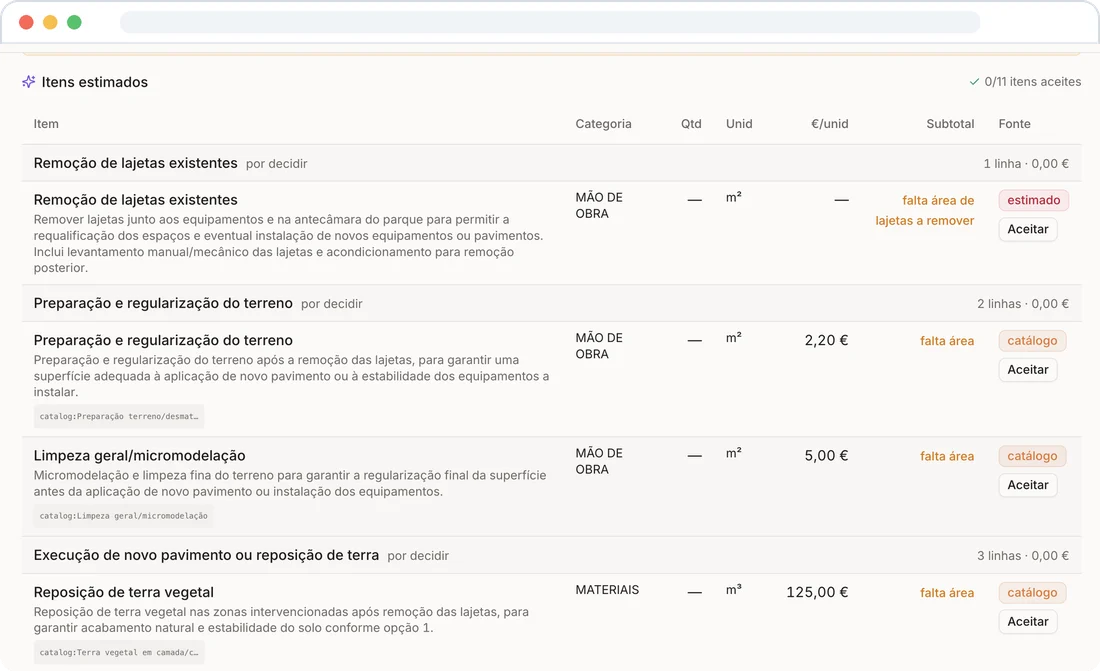This screenshot has width=1100, height=671.
Task: Click the MATERIAIS category cell
Action: [x=608, y=590]
